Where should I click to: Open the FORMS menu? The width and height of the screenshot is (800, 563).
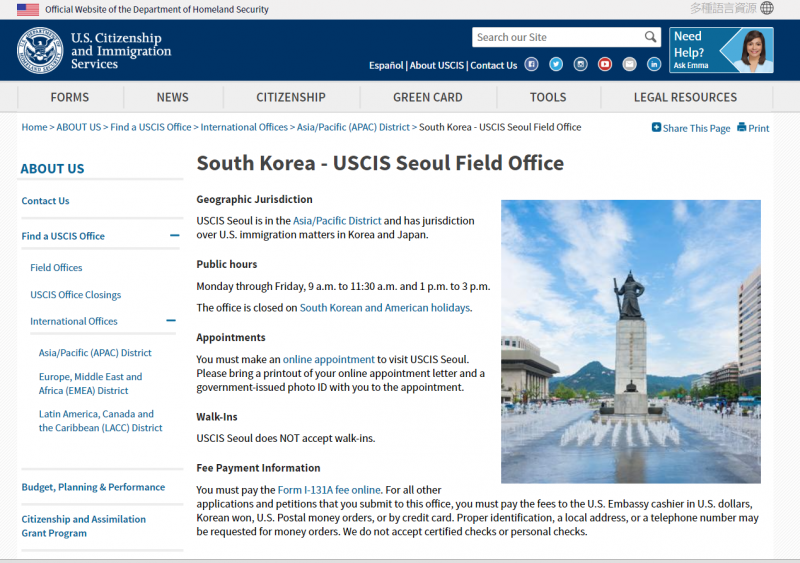tap(70, 97)
